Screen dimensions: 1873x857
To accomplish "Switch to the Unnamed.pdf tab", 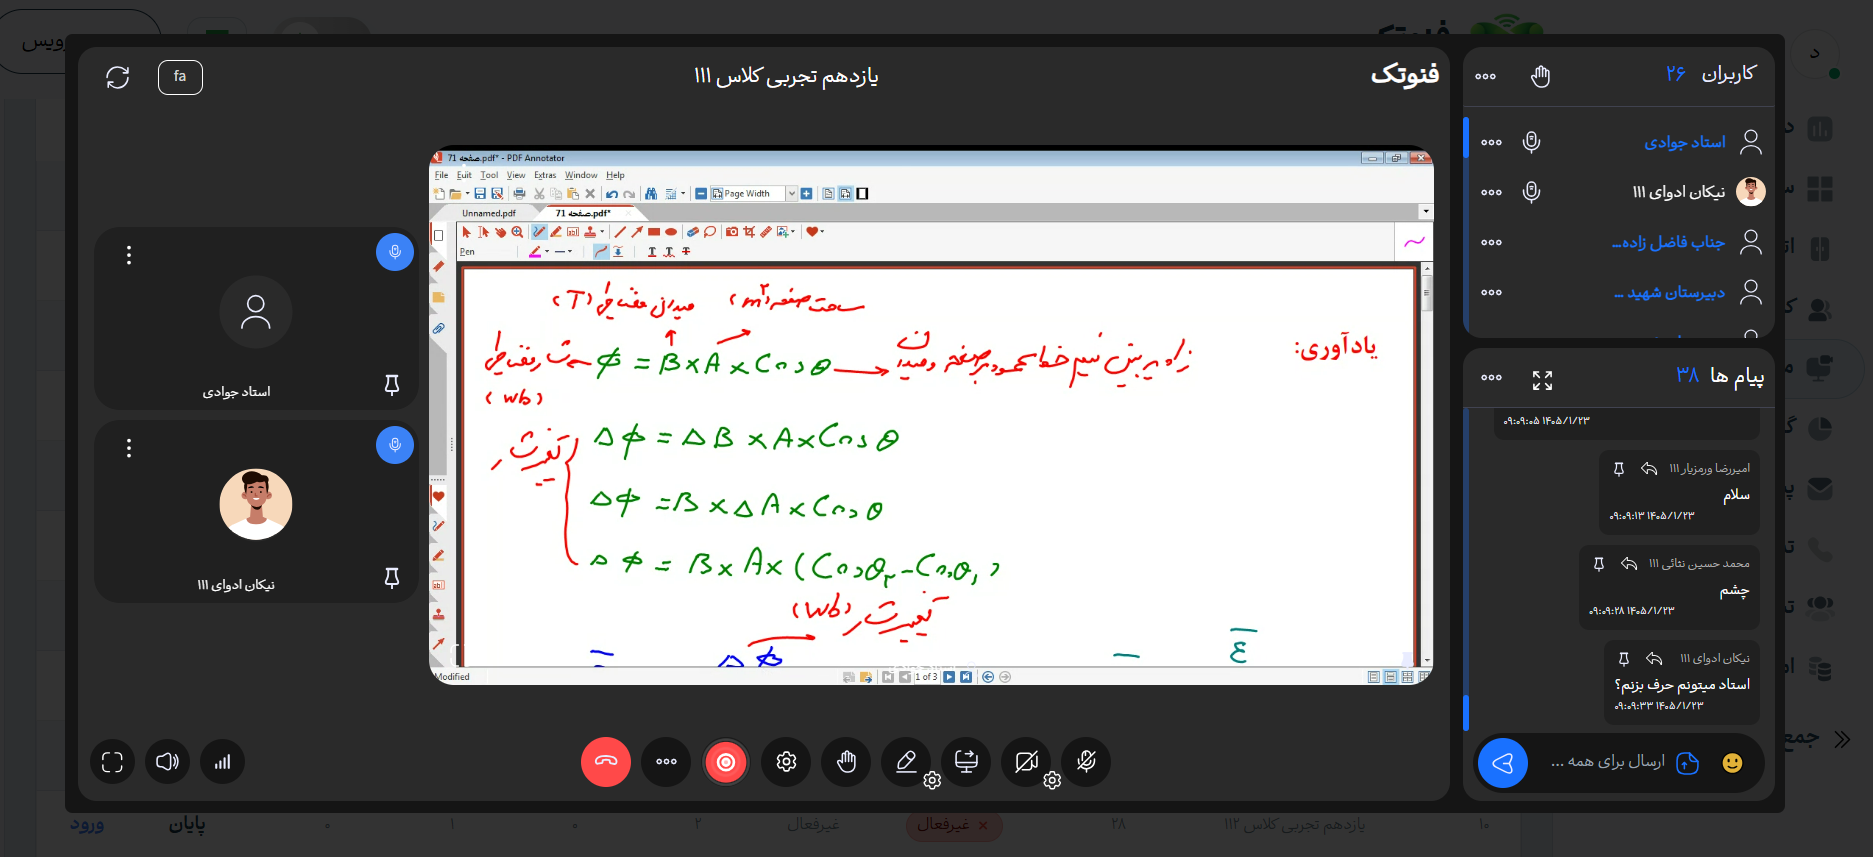I will (x=489, y=213).
